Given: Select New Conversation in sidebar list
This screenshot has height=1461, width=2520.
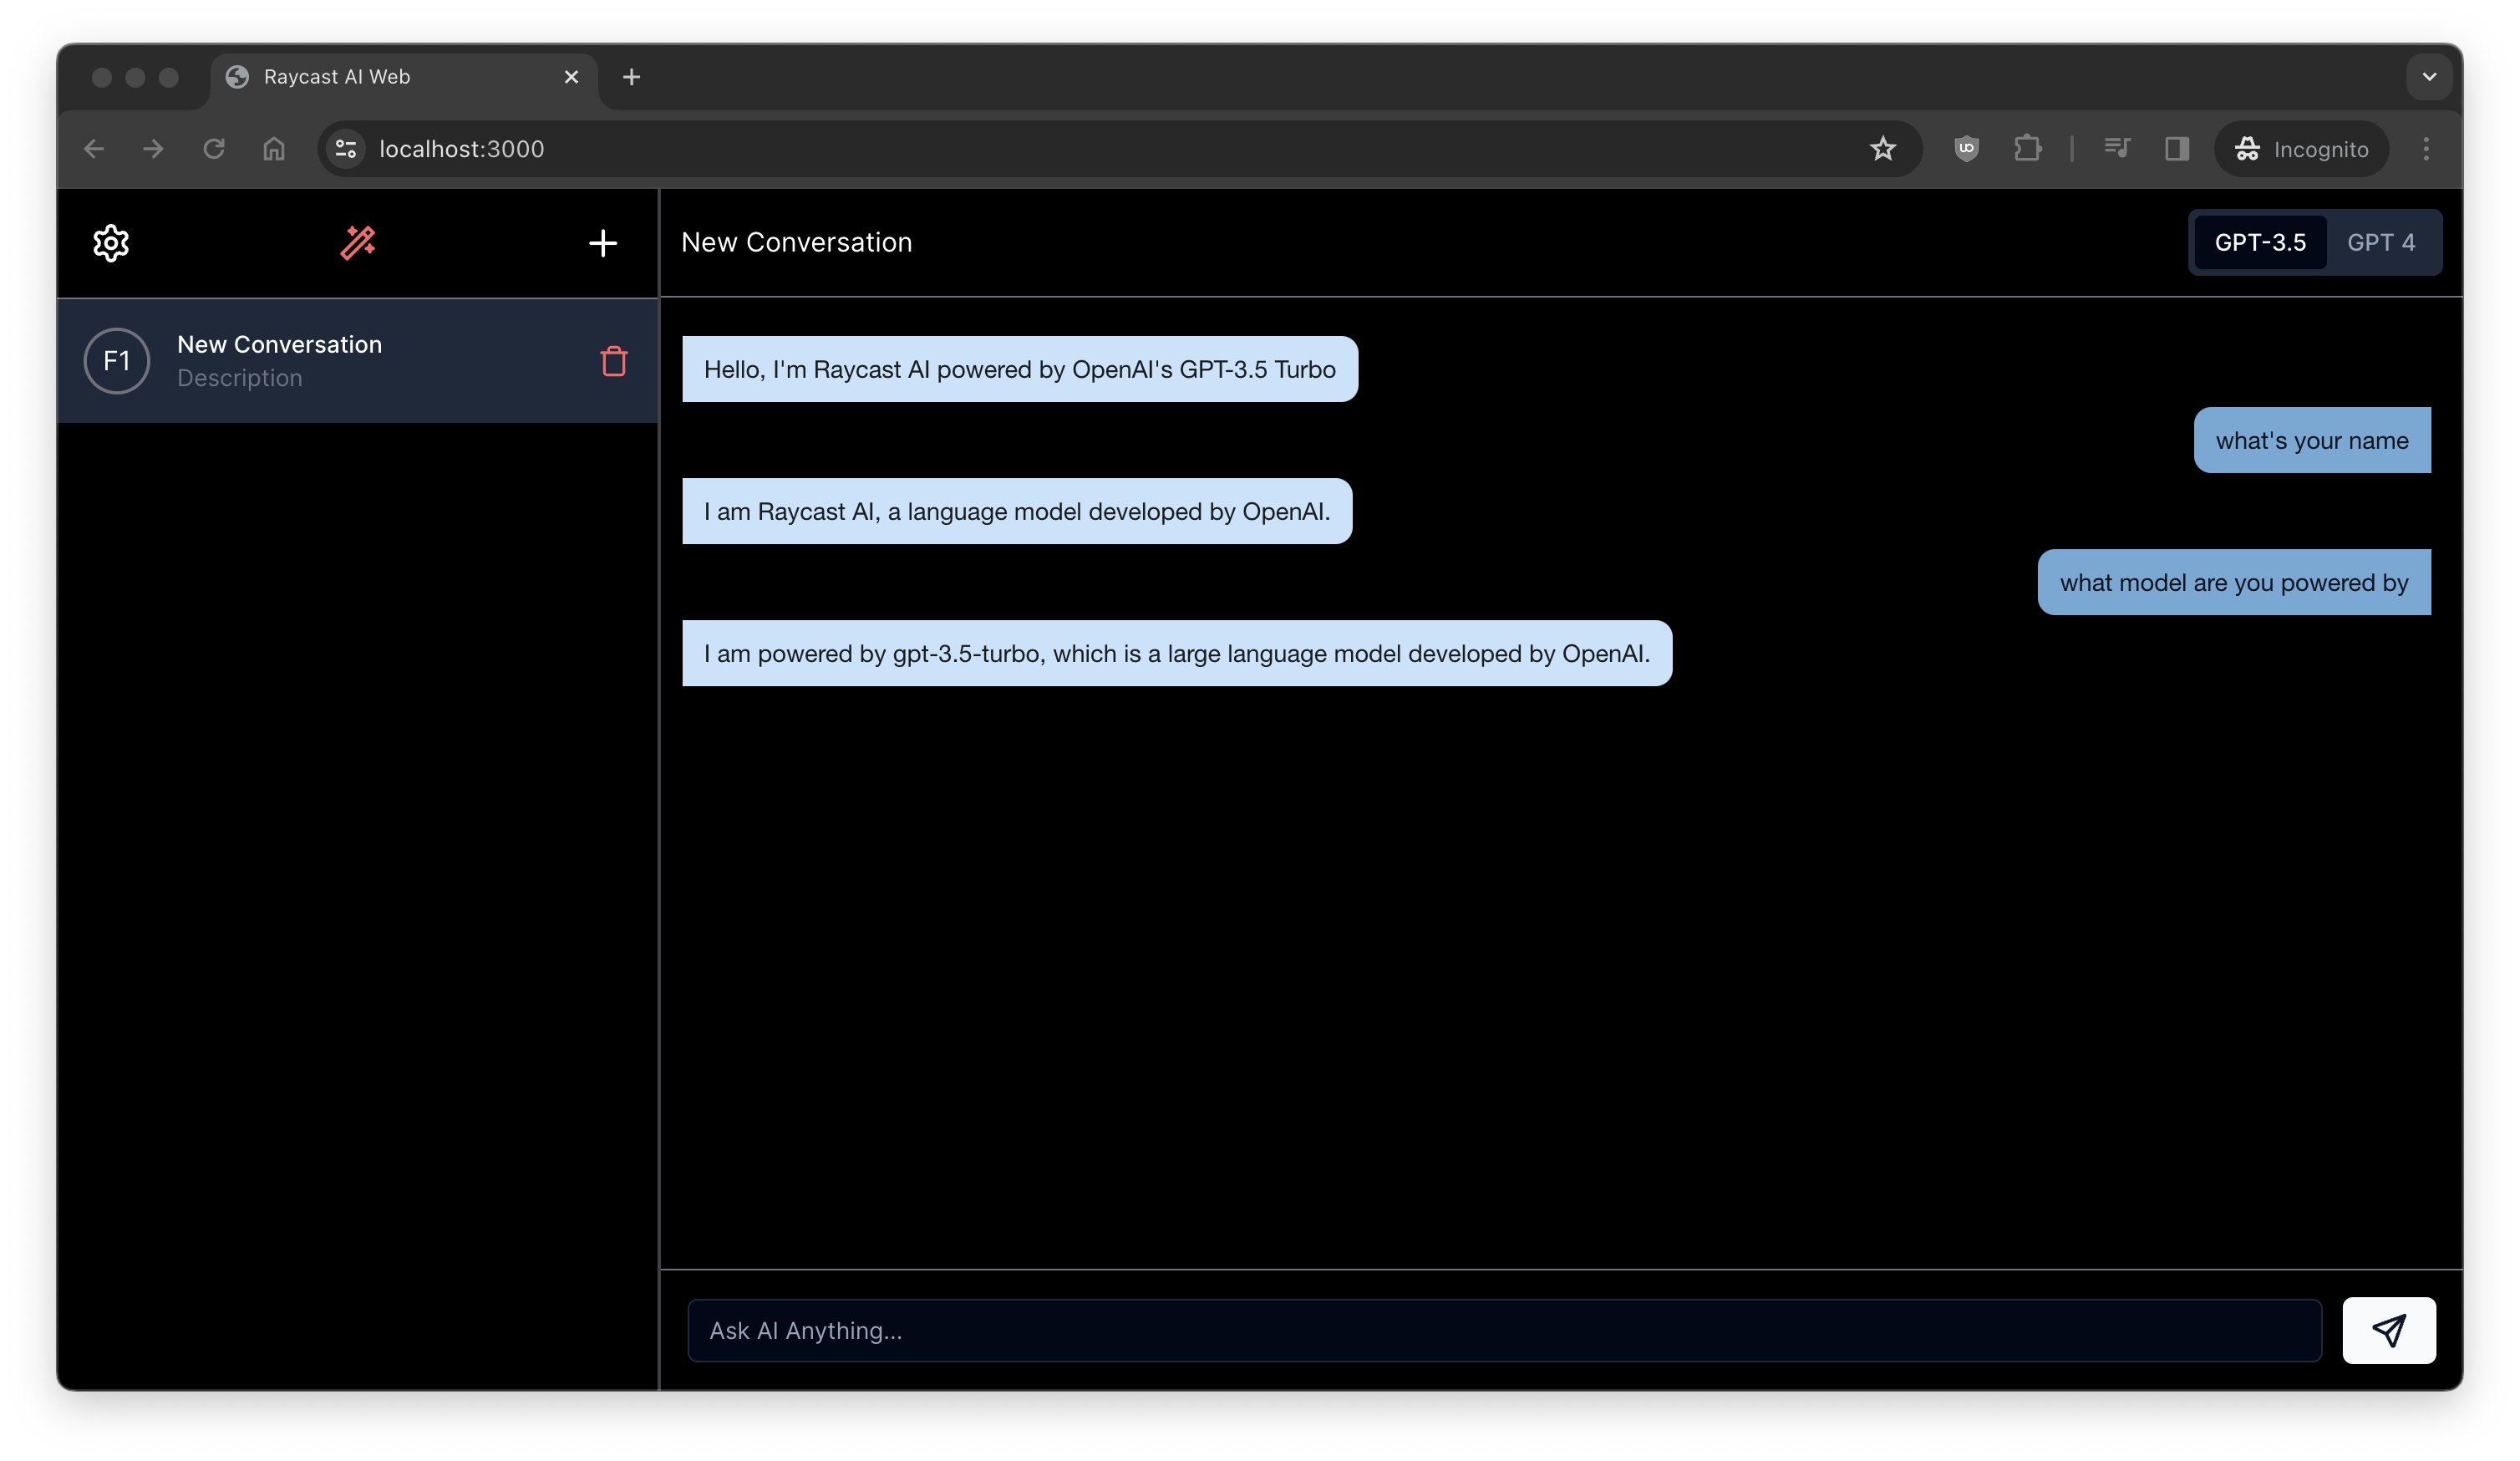Looking at the screenshot, I should click(x=357, y=361).
